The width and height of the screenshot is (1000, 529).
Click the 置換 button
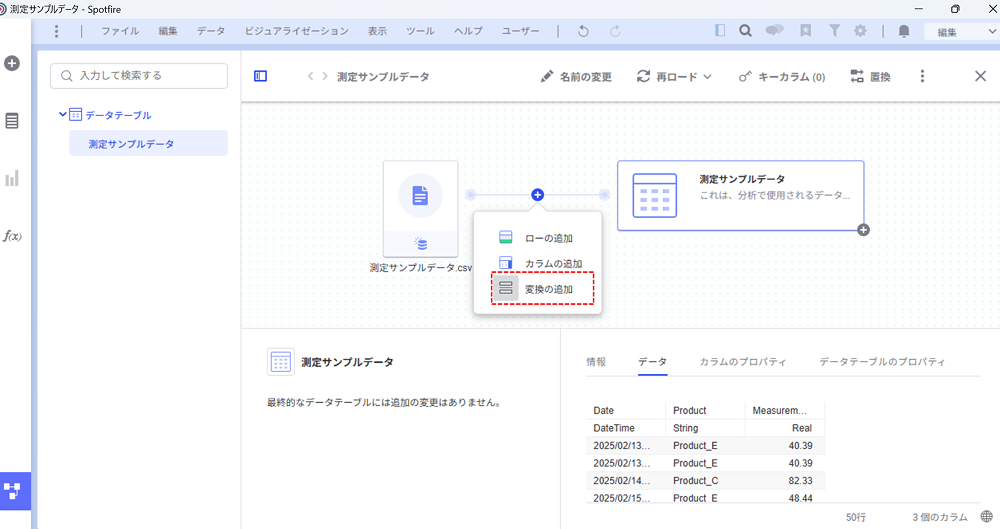click(x=871, y=77)
